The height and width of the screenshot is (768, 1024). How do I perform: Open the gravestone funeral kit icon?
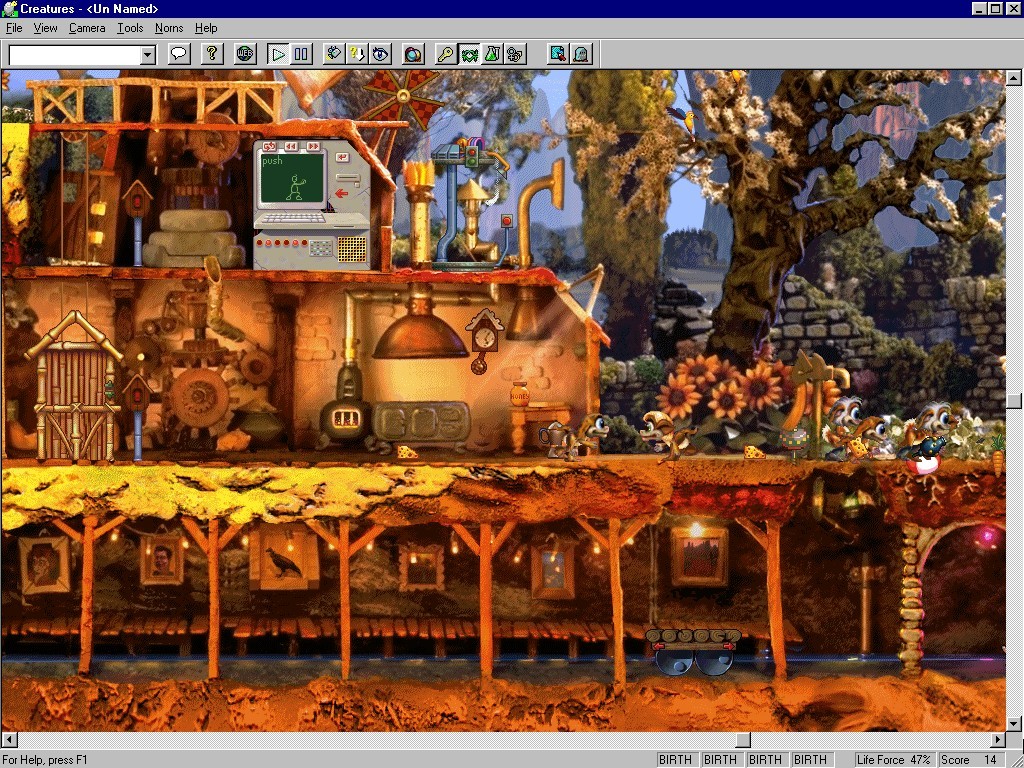[x=581, y=54]
